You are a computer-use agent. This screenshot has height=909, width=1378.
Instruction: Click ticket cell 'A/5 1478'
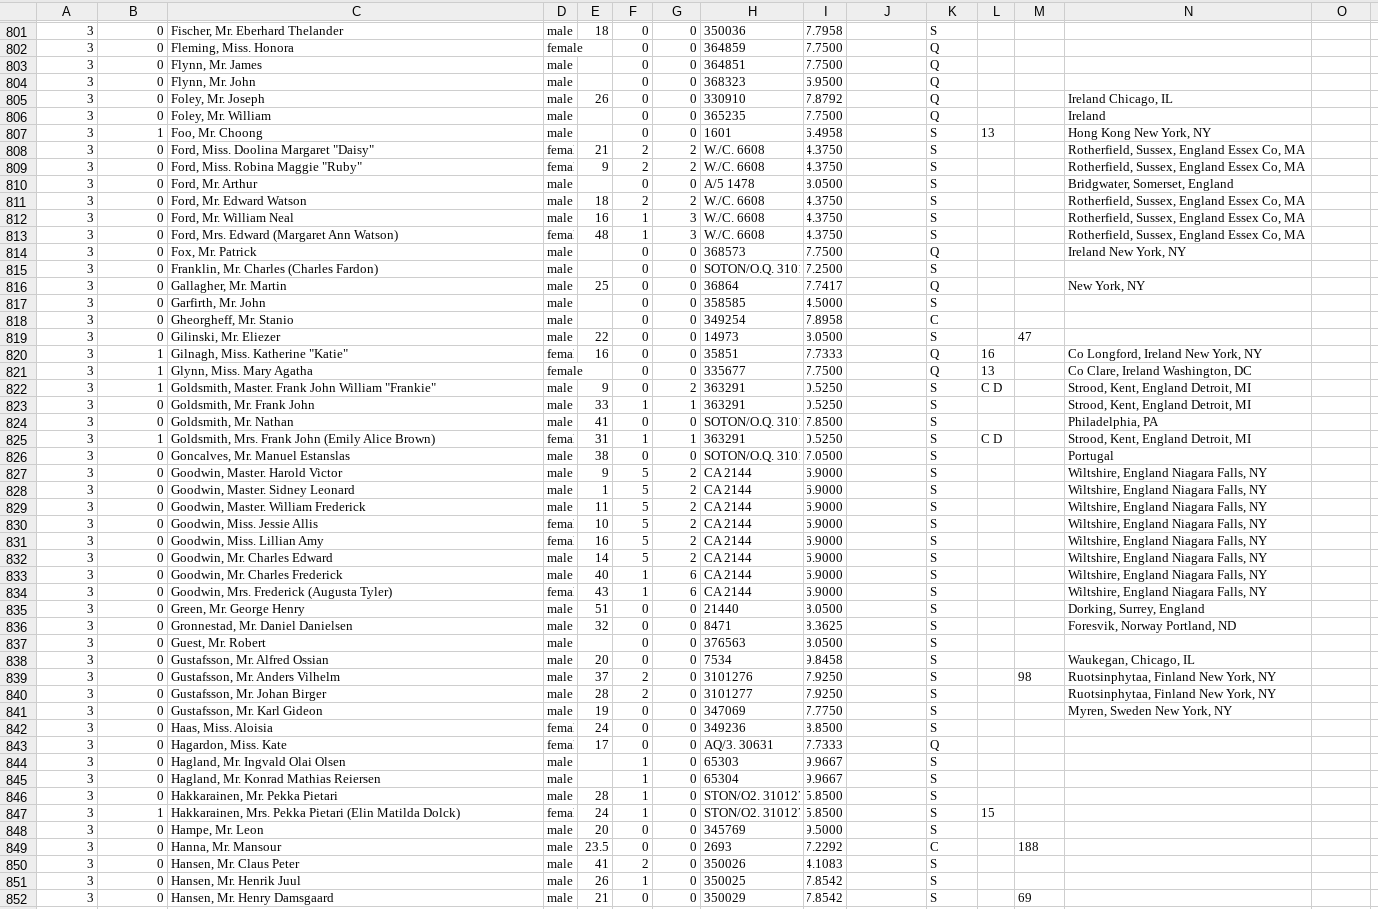click(752, 184)
